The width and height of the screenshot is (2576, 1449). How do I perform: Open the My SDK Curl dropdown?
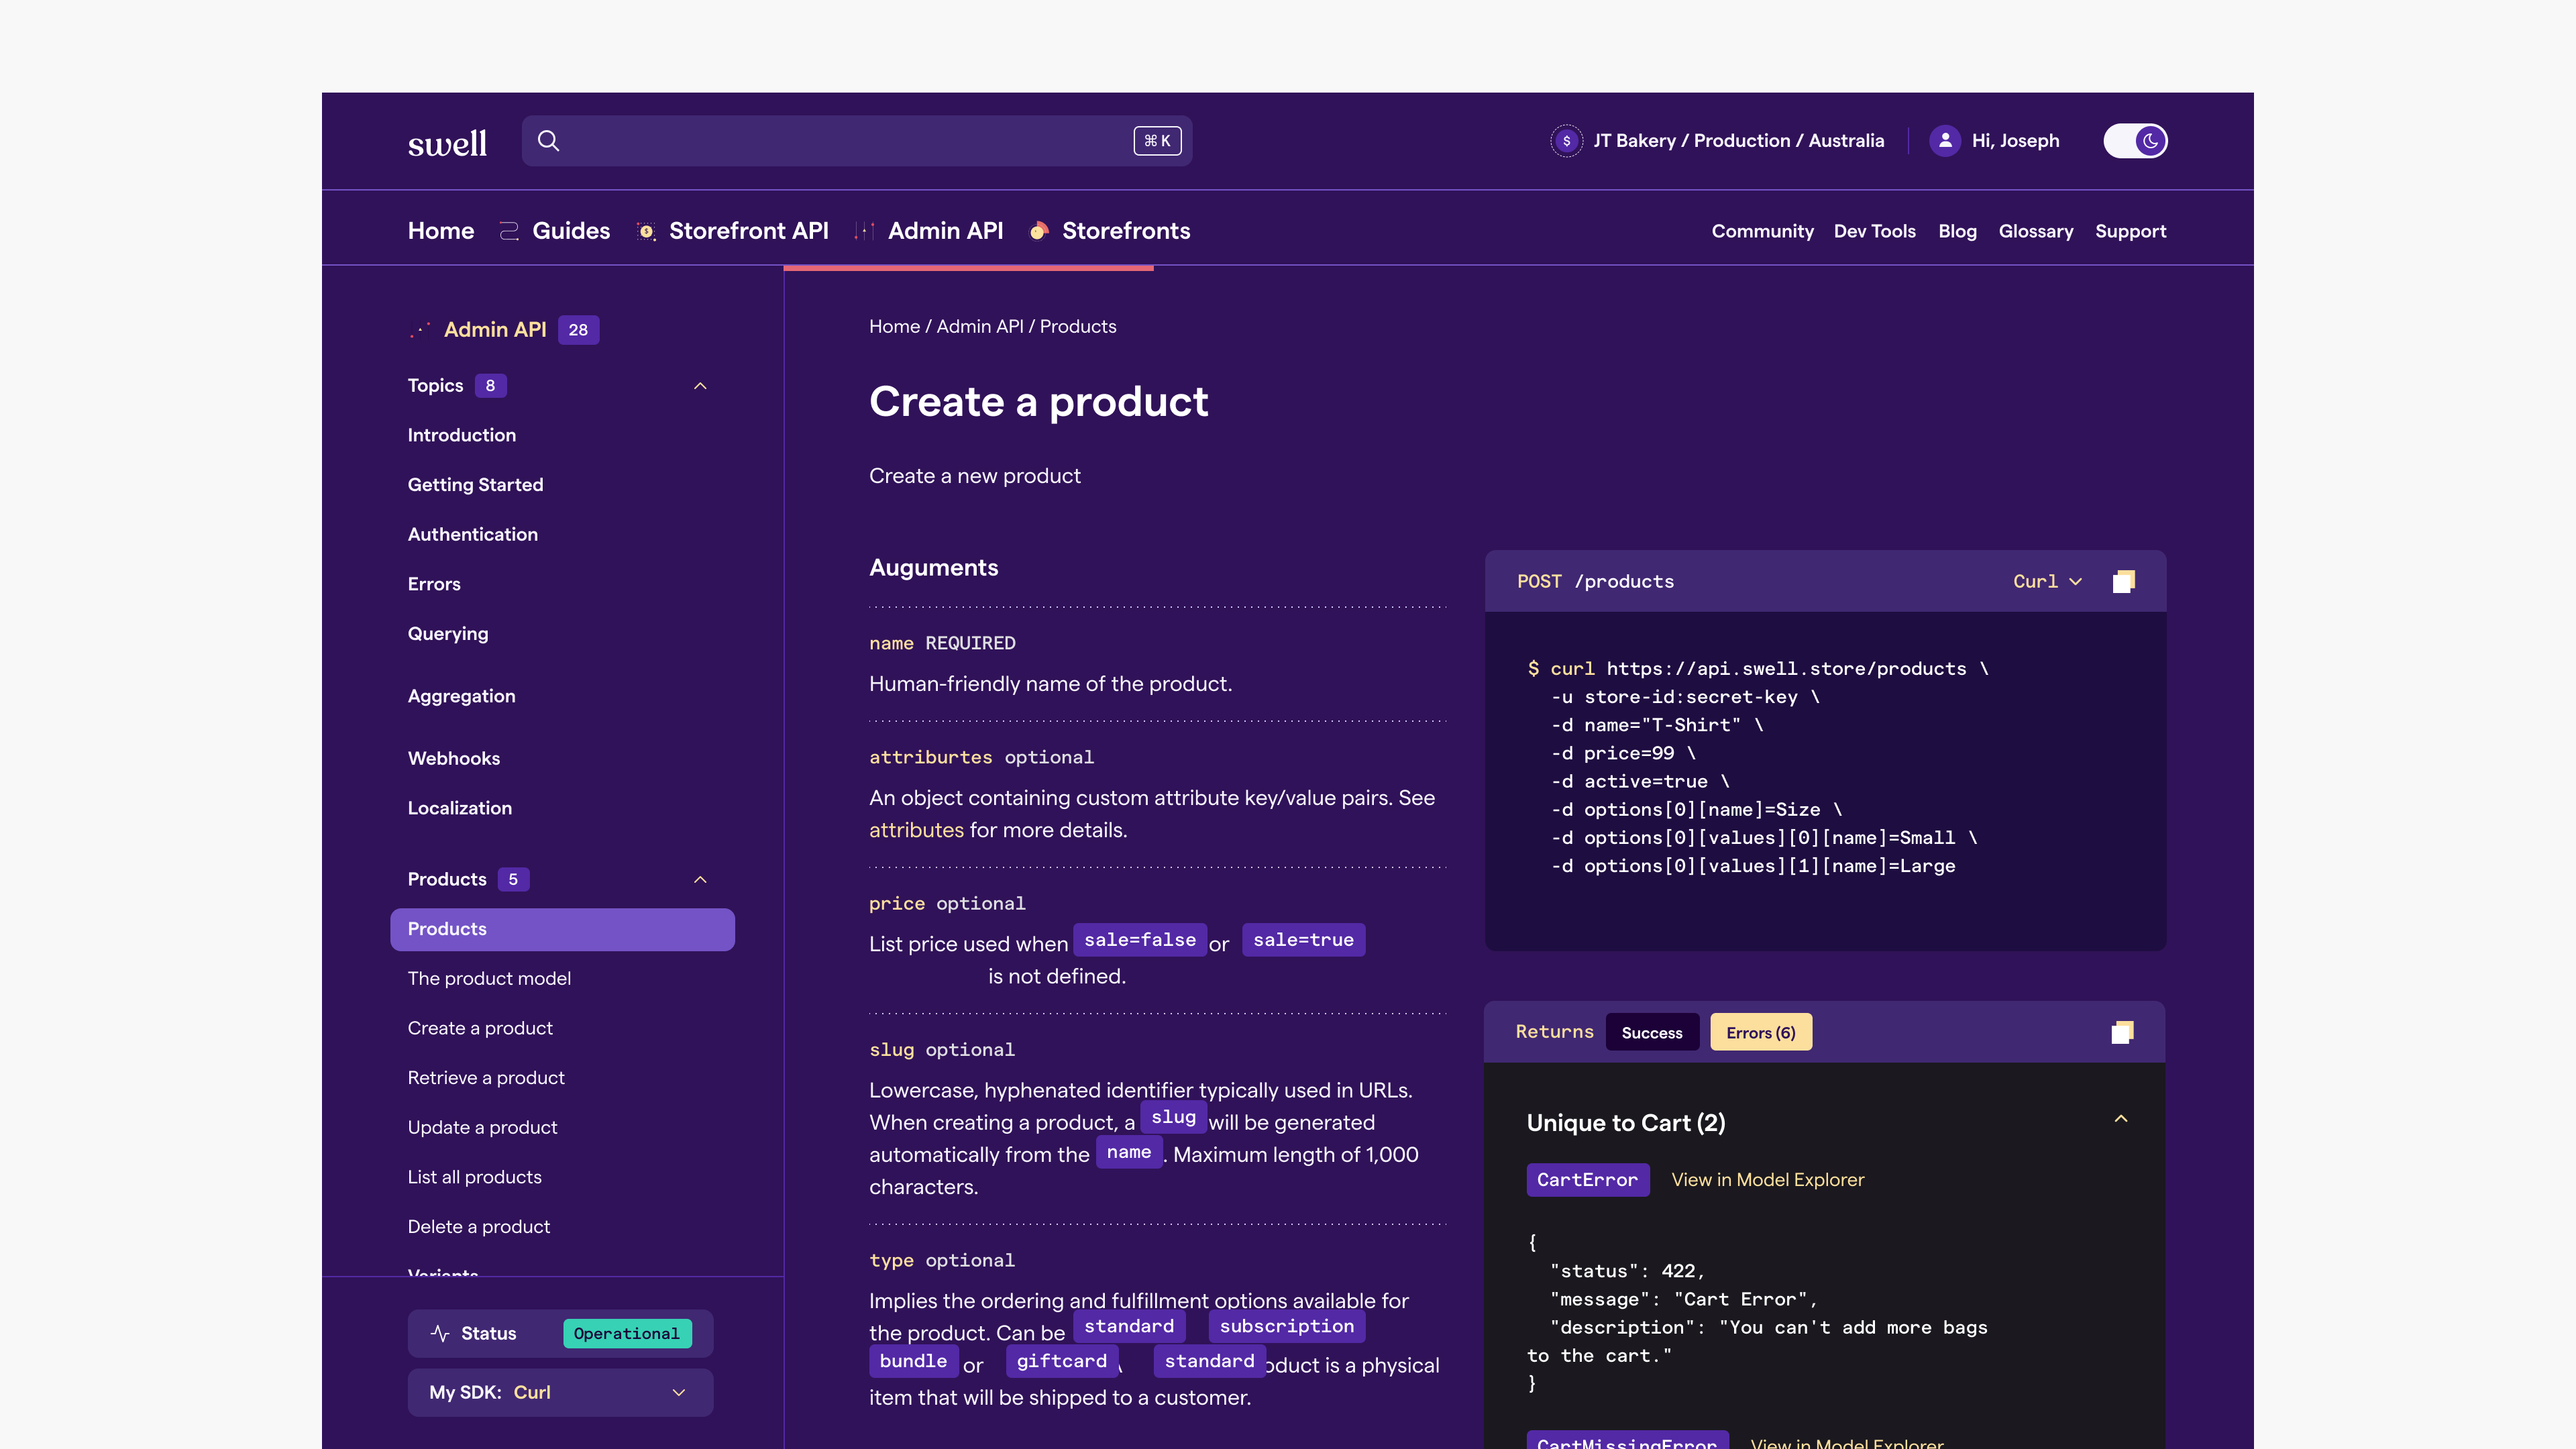(560, 1392)
